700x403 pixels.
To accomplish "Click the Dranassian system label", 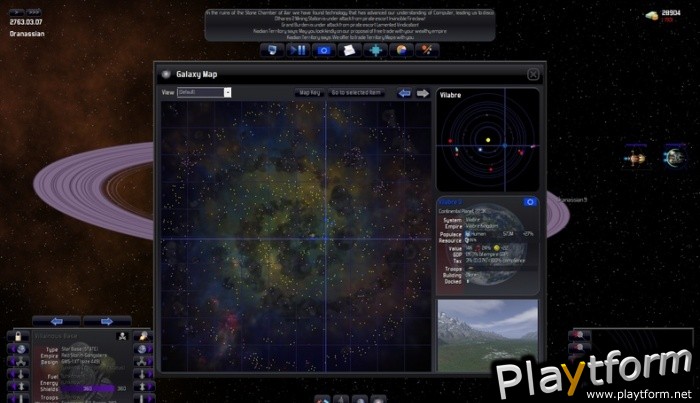I will point(27,33).
